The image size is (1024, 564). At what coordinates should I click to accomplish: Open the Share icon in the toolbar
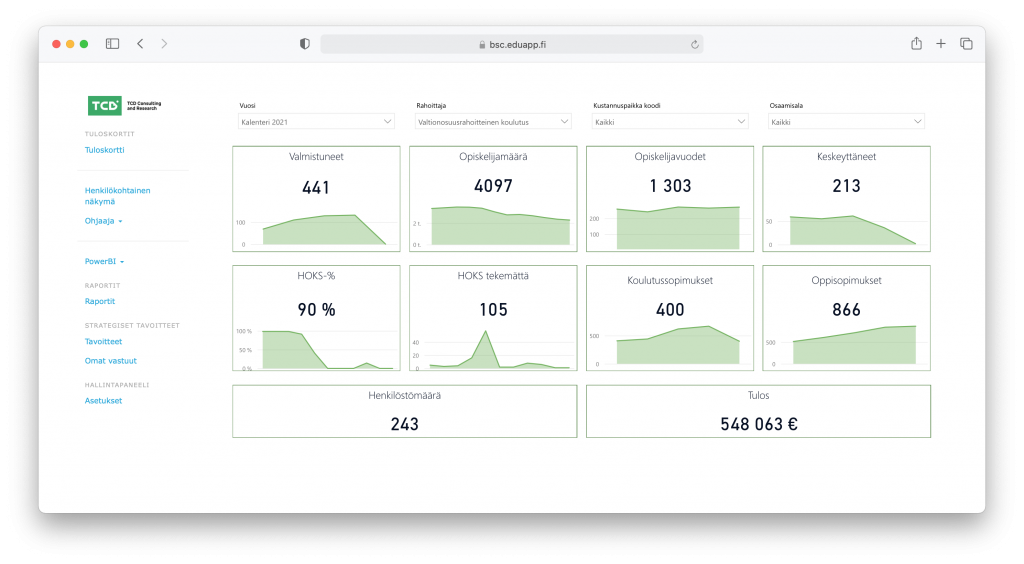(916, 43)
